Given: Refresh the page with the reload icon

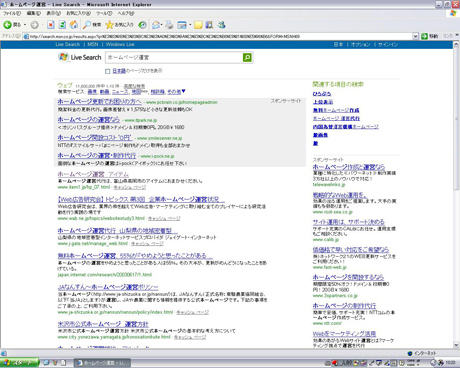Looking at the screenshot, I should 62,25.
